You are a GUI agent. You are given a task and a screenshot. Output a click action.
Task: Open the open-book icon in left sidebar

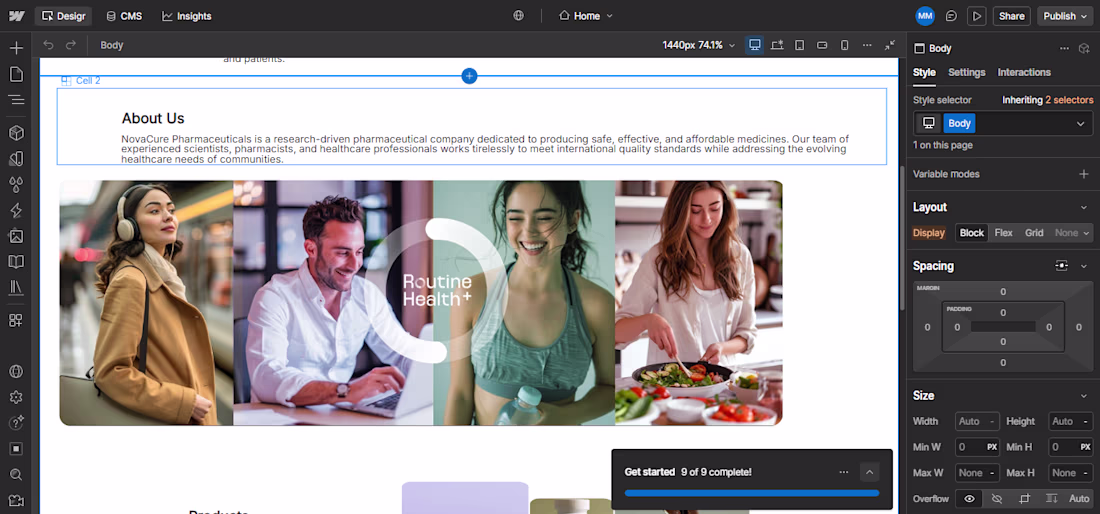[x=16, y=262]
